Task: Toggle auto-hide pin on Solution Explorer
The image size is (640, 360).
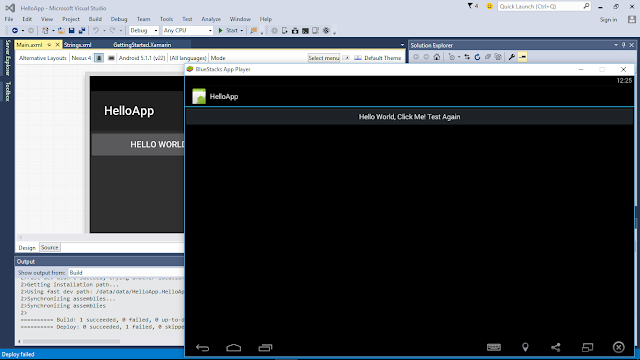Action: click(x=624, y=45)
